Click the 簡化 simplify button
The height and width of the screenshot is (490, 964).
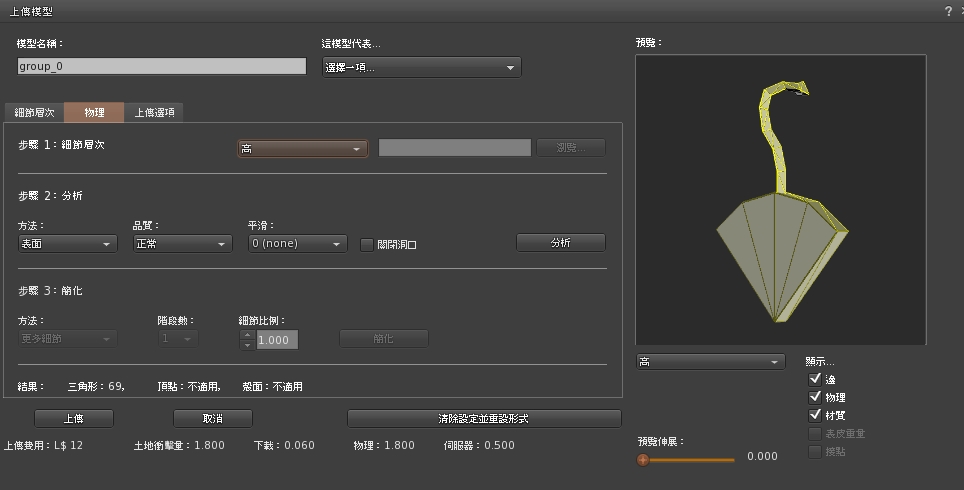pyautogui.click(x=384, y=339)
